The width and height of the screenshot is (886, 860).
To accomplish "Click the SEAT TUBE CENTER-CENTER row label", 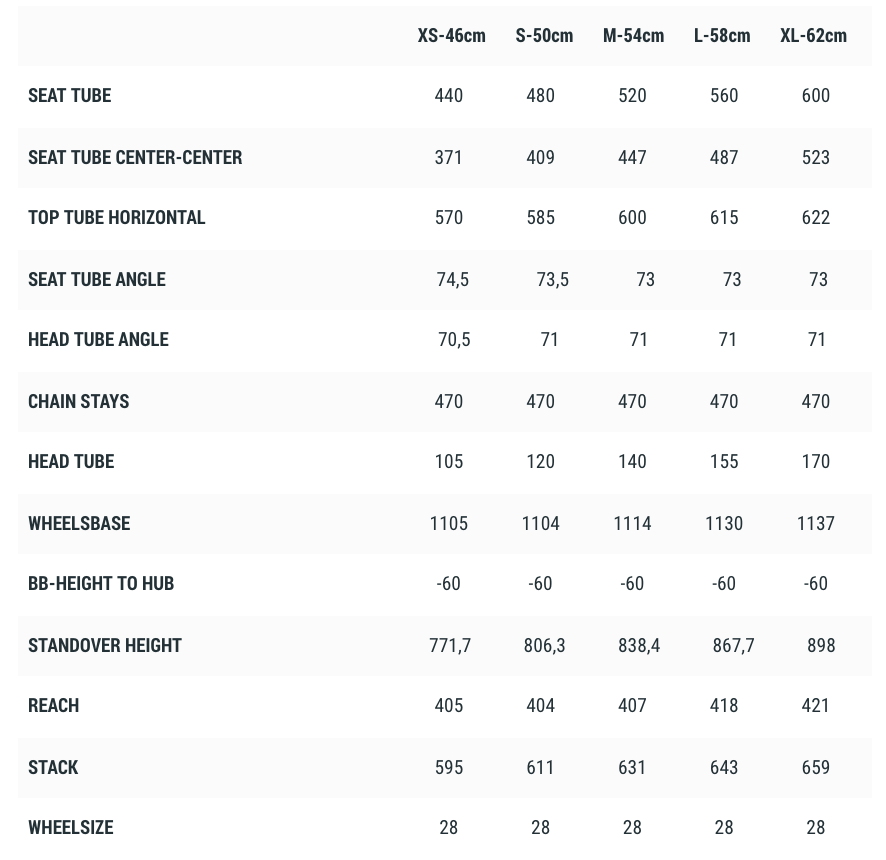I will [x=135, y=158].
